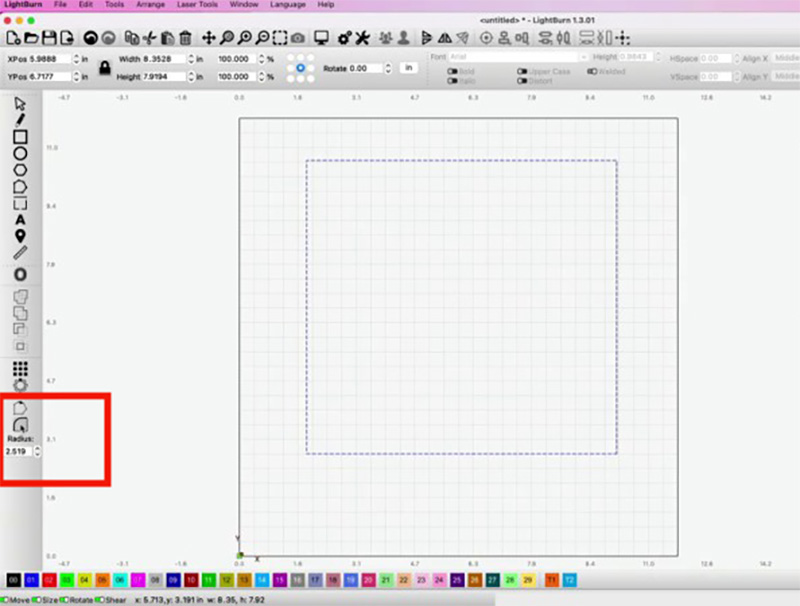Click the 'in' unit button beside Rotate
The width and height of the screenshot is (800, 606).
[408, 68]
